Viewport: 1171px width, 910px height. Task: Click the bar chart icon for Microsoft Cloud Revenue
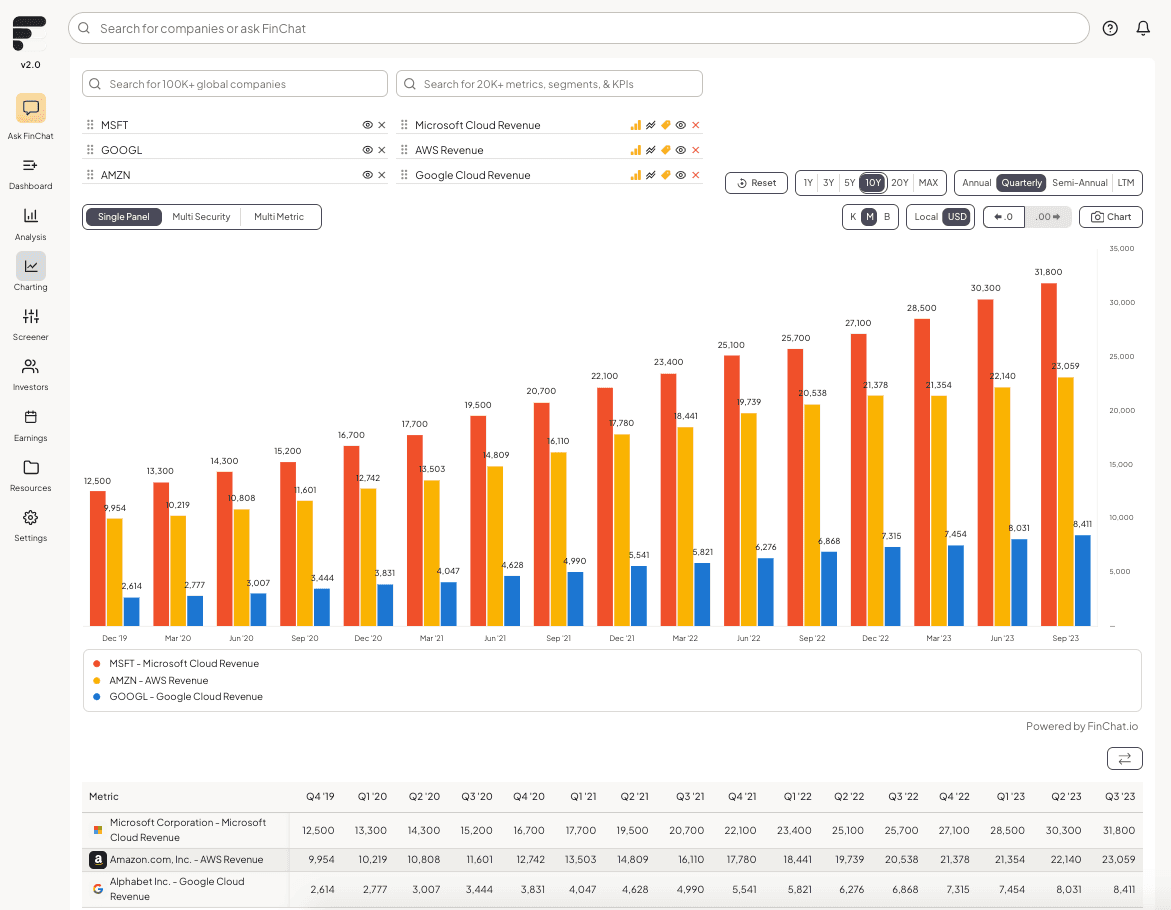pyautogui.click(x=636, y=125)
